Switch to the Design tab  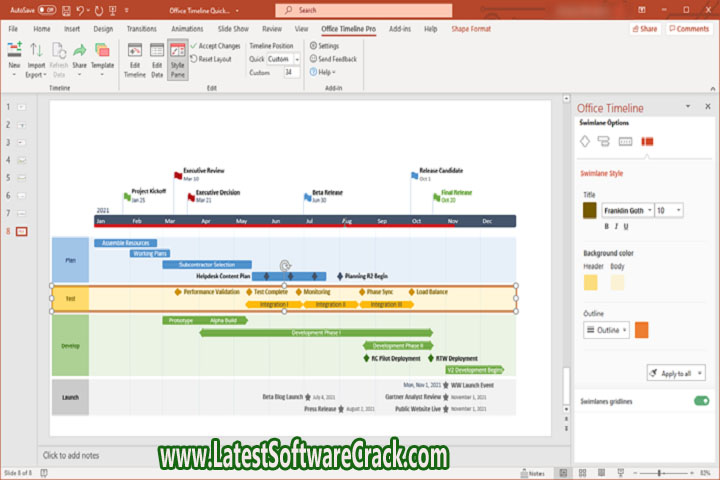coord(103,29)
